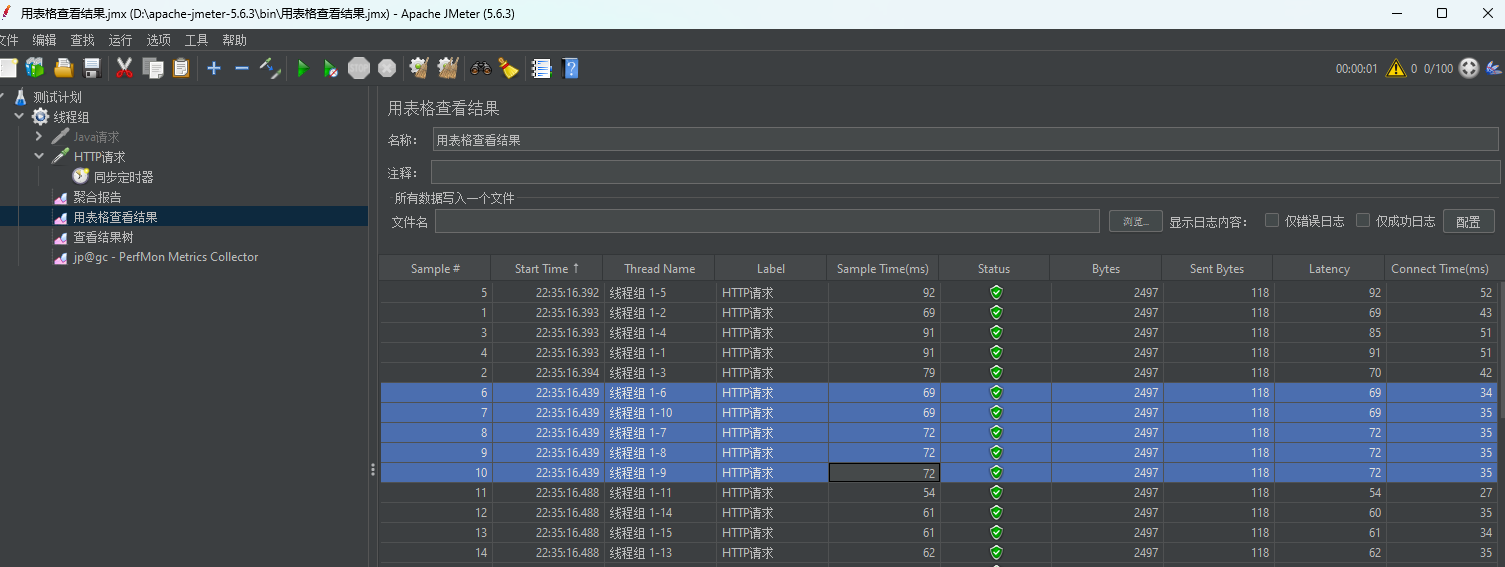This screenshot has width=1505, height=567.
Task: Click the New test plan icon
Action: [8, 68]
